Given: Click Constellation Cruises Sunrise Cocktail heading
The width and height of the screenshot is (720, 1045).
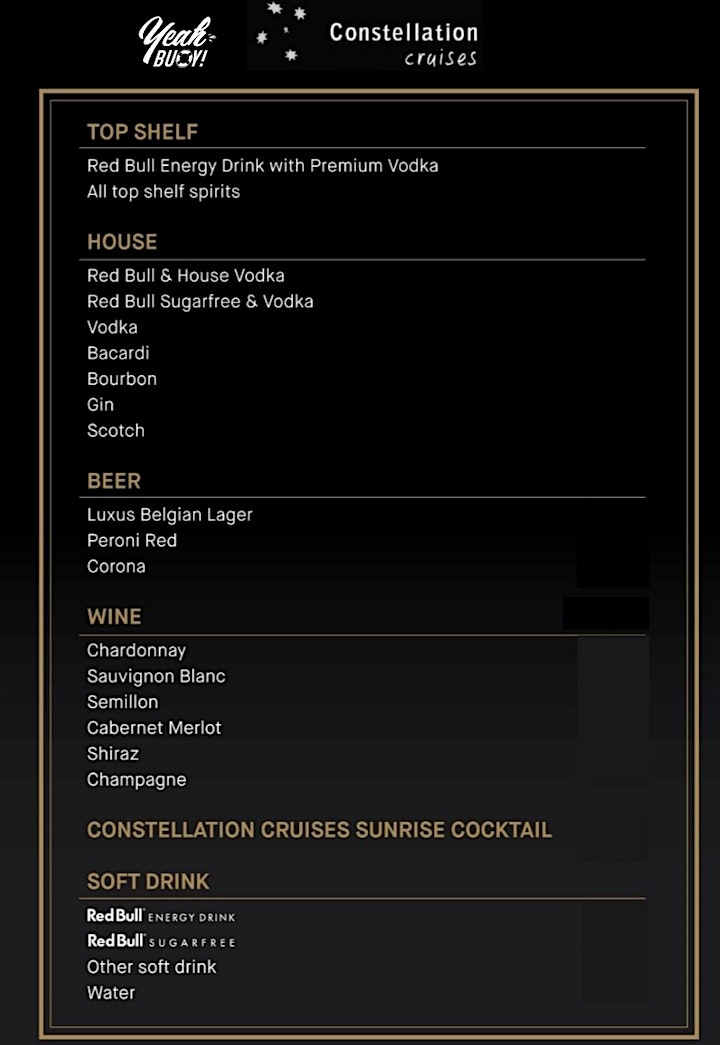Looking at the screenshot, I should (x=319, y=830).
